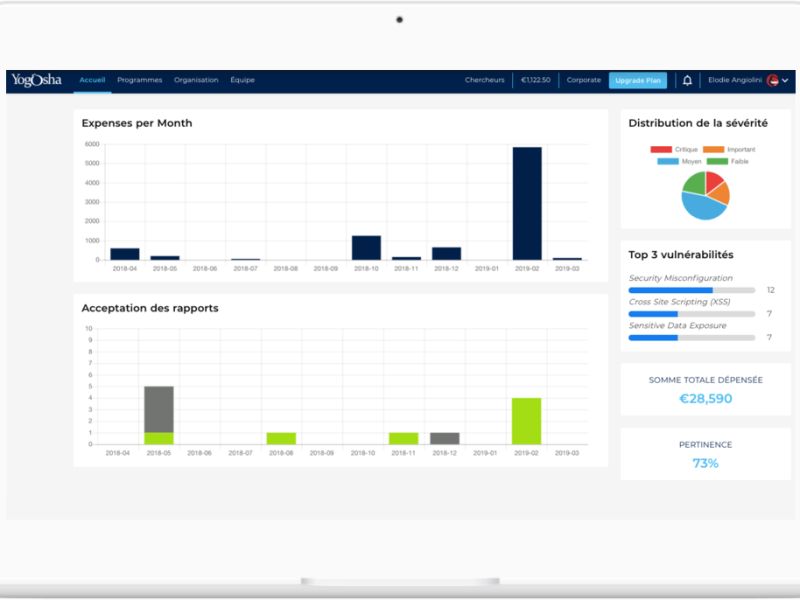
Task: Click the user avatar icon
Action: pos(772,80)
